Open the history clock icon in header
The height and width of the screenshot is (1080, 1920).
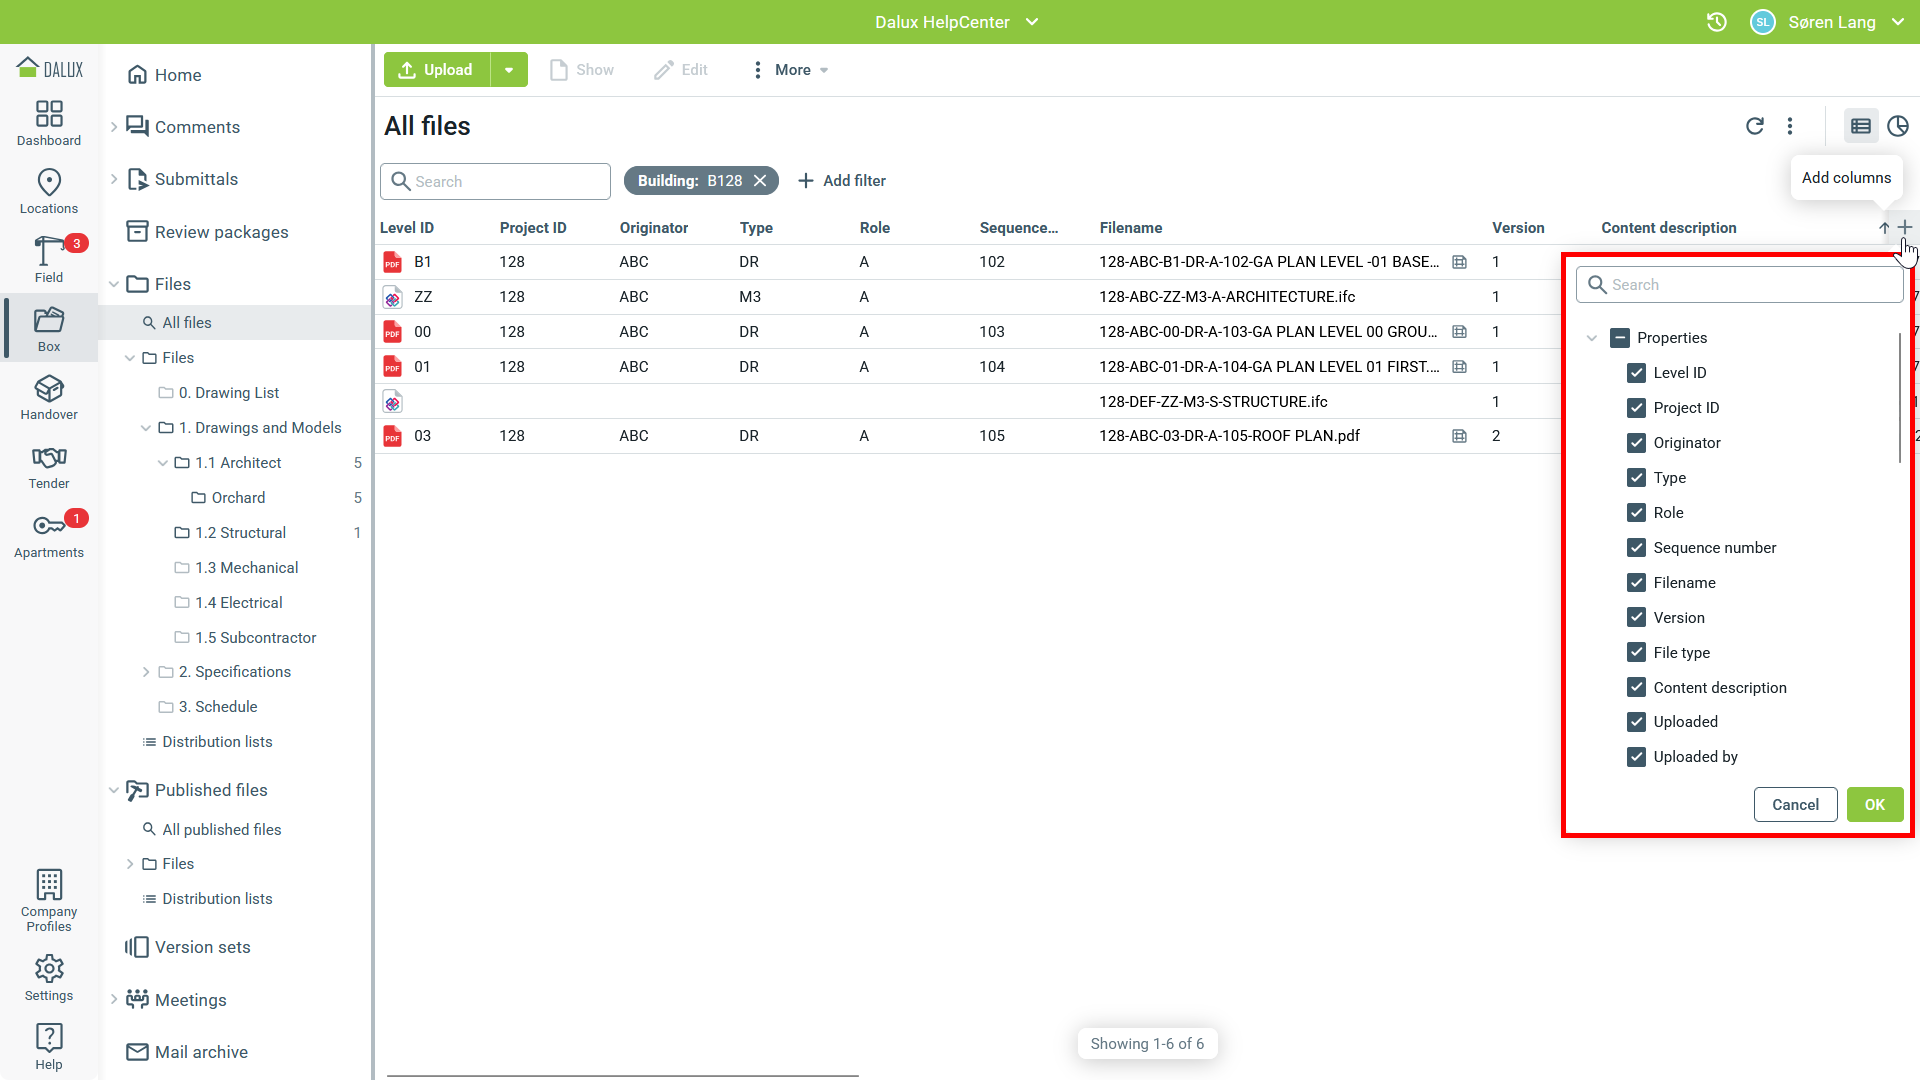pos(1716,22)
